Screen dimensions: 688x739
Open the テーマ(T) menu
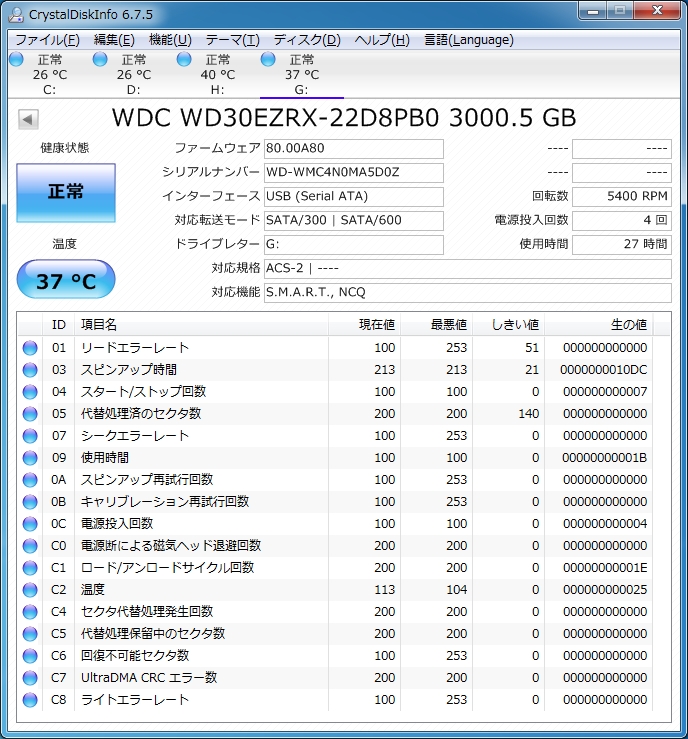tap(233, 40)
